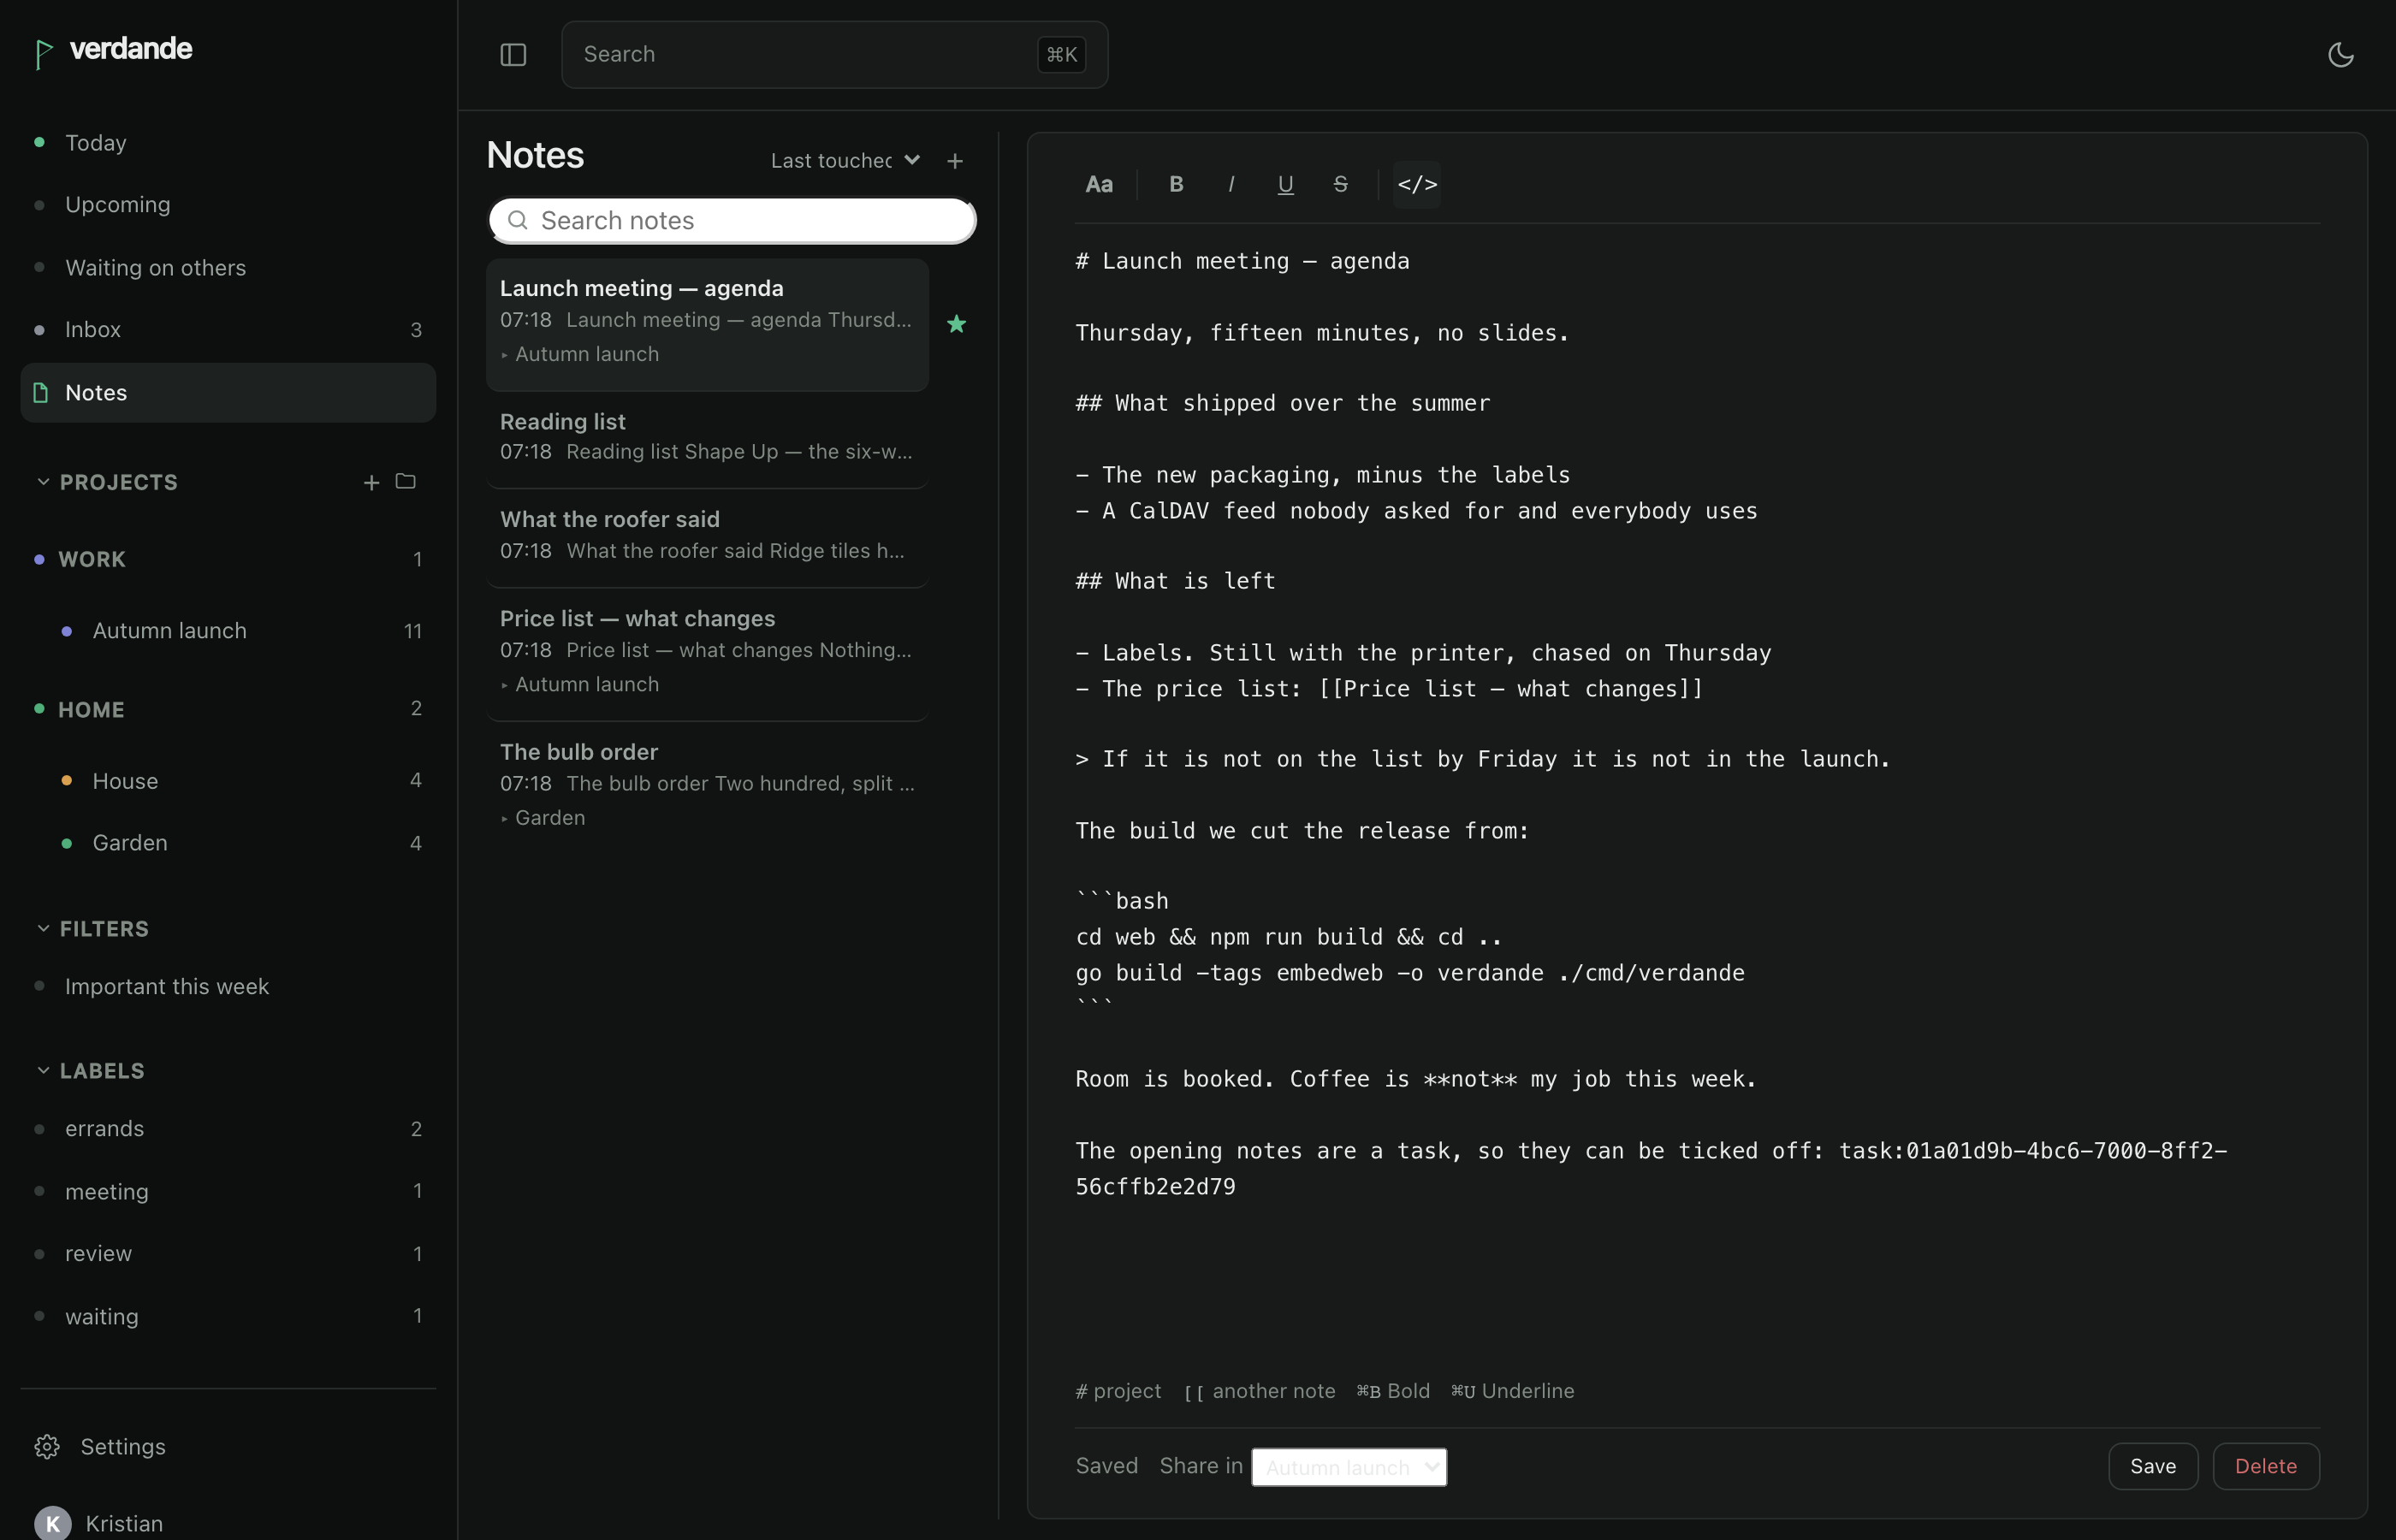Add a new note with plus icon
Viewport: 2396px width, 1540px height.
pos(955,161)
